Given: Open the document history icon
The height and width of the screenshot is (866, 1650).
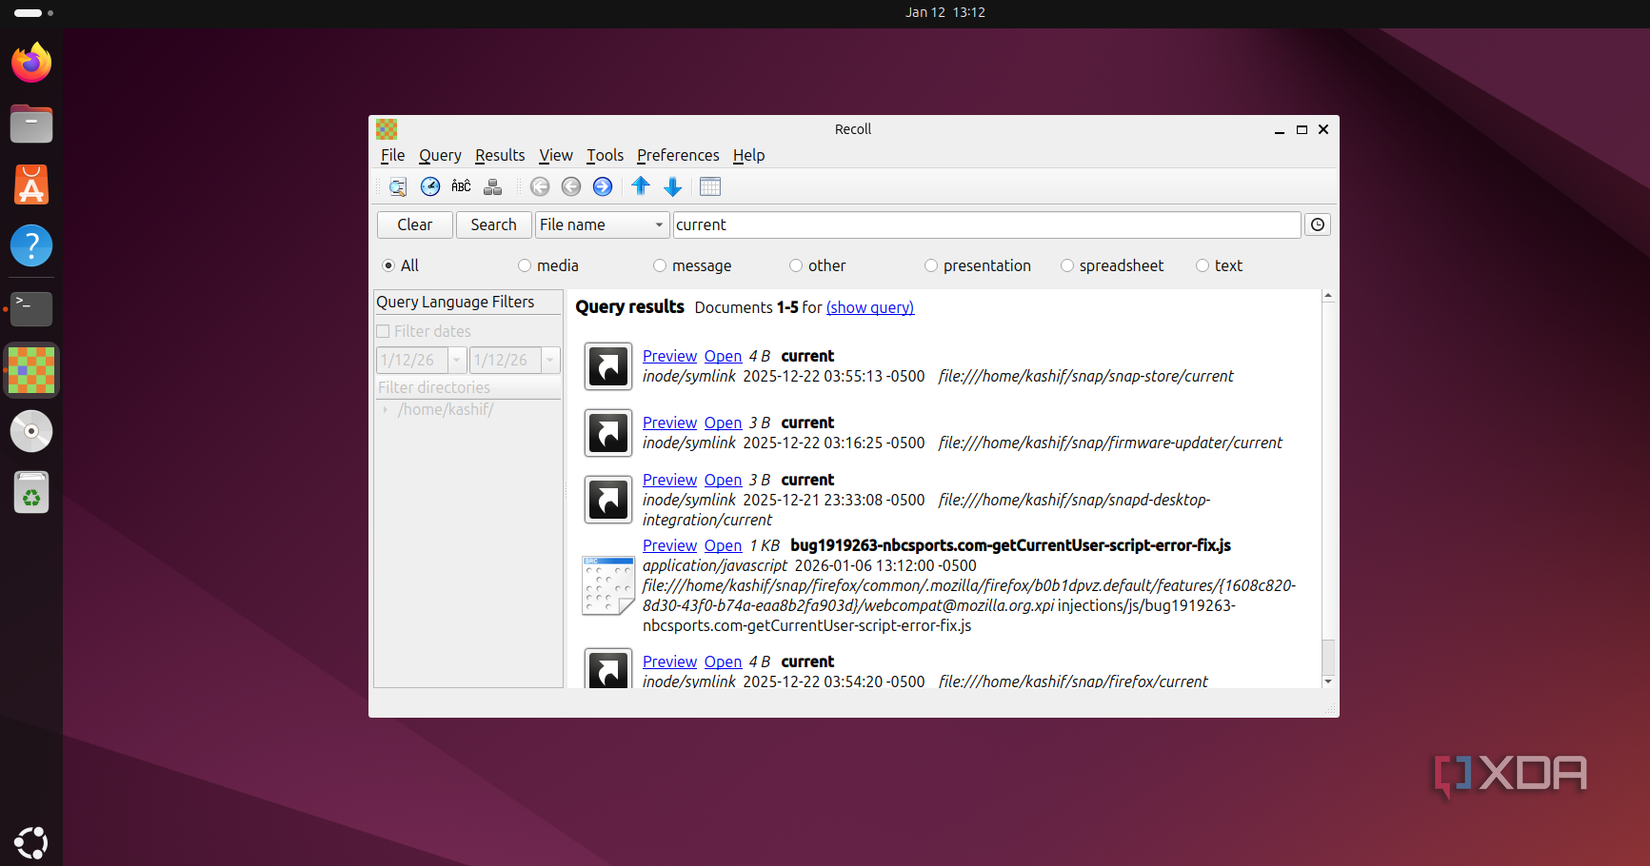Looking at the screenshot, I should [430, 187].
